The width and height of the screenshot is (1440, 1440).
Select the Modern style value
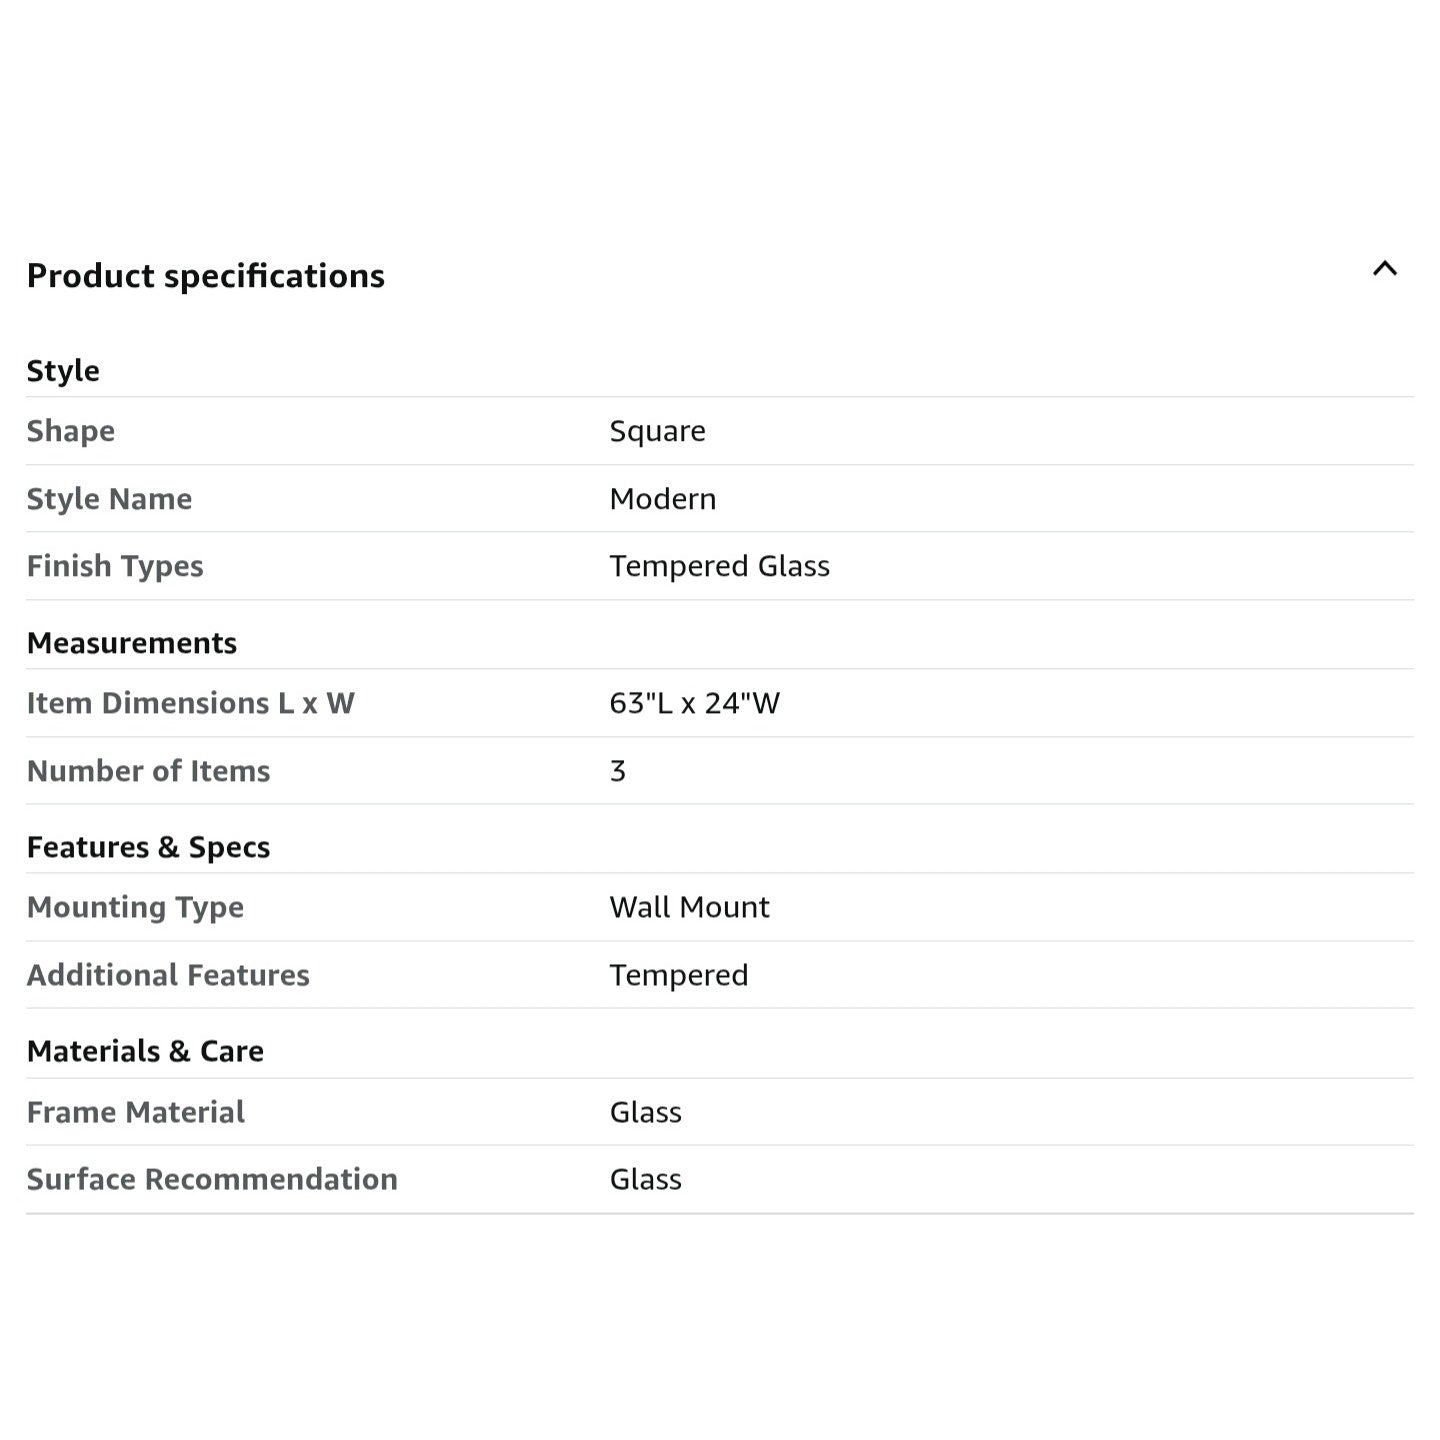point(663,499)
